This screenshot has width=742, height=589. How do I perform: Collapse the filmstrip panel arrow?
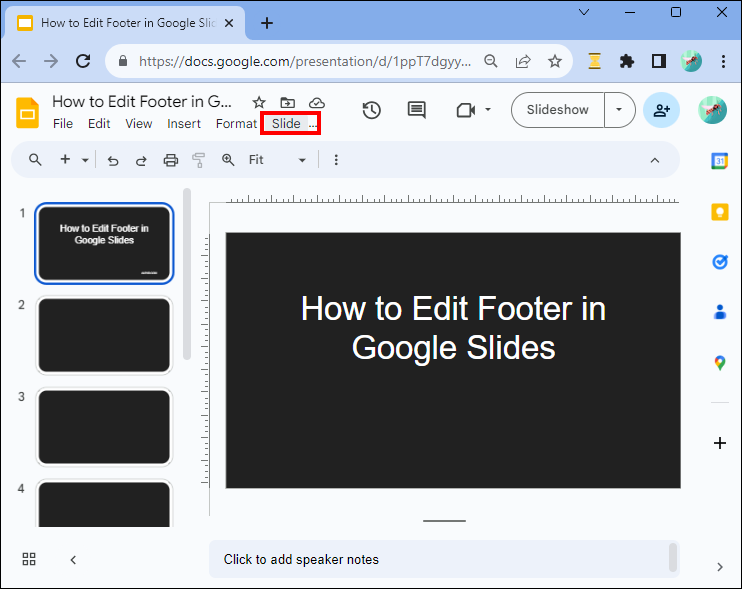coord(73,560)
